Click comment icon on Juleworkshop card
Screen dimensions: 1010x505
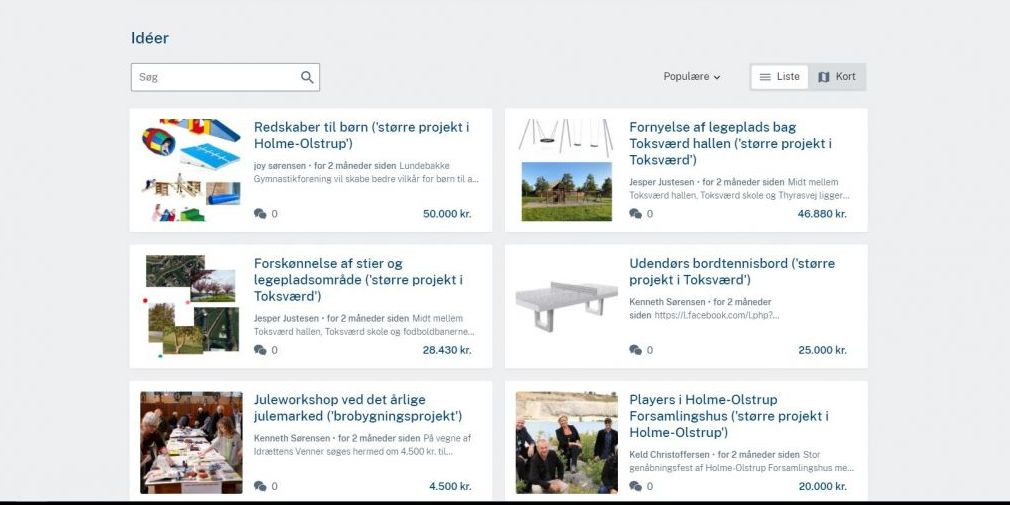click(260, 486)
